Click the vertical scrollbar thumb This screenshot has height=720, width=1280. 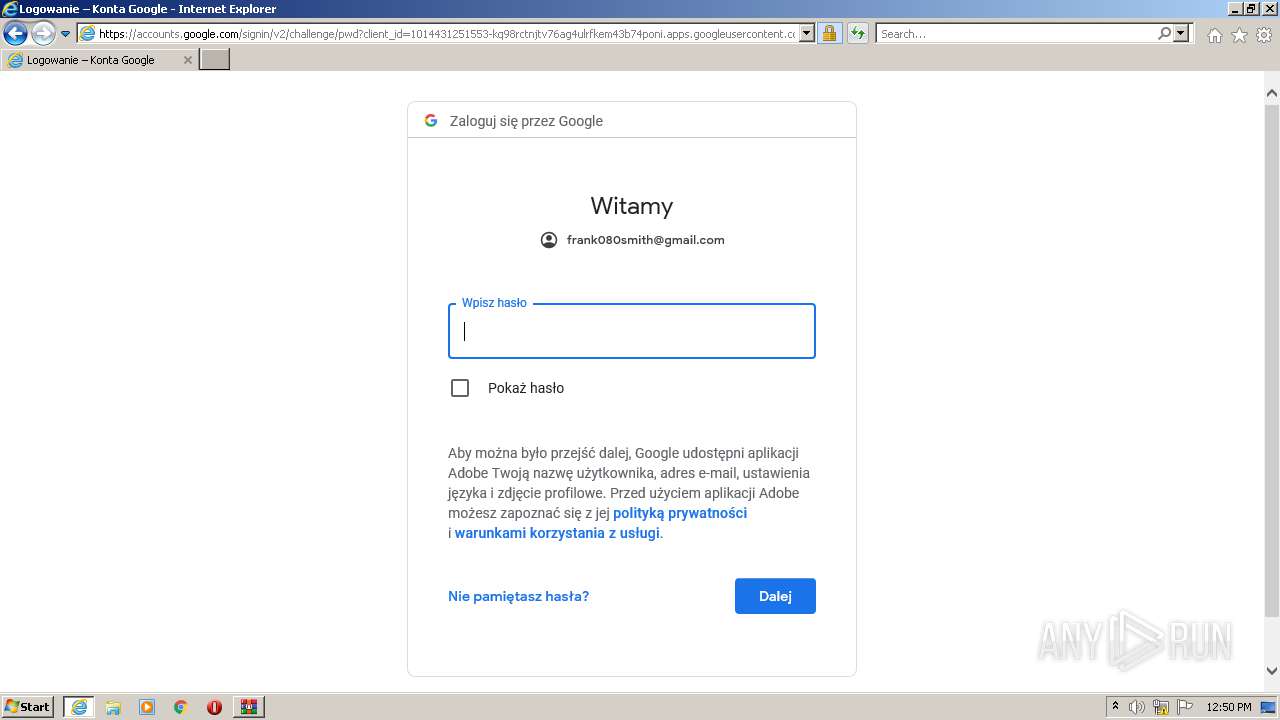[x=1272, y=359]
